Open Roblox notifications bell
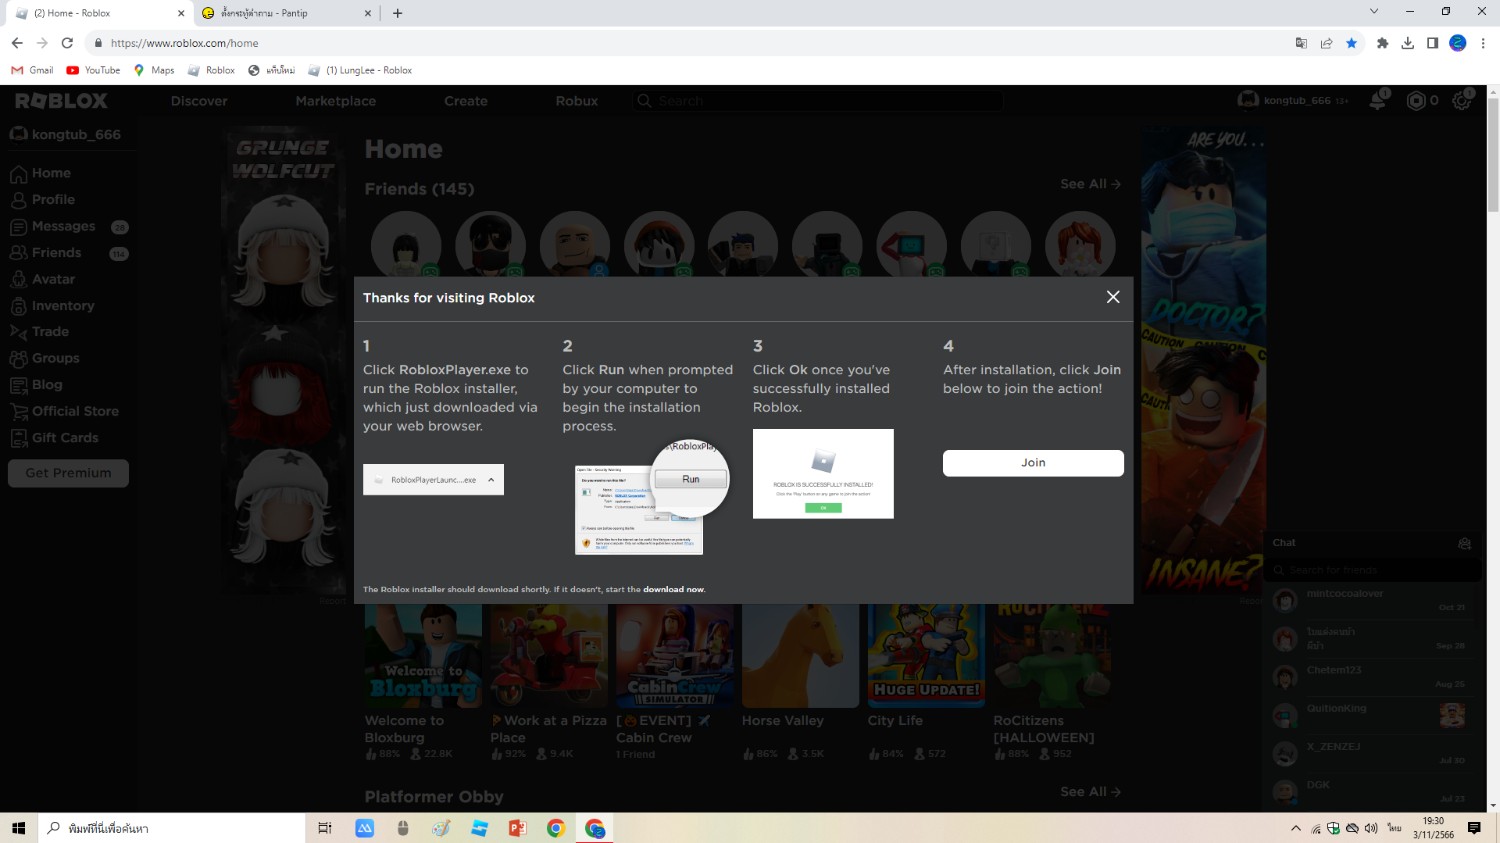Viewport: 1500px width, 843px height. point(1378,100)
